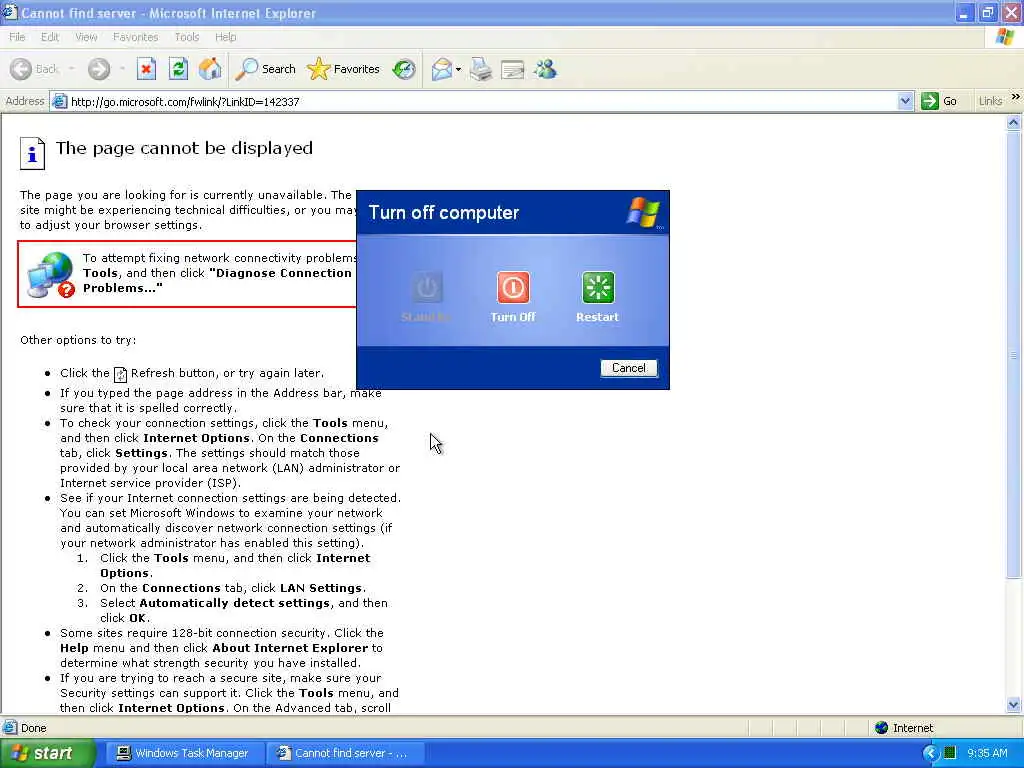Click the Links toolbar label

point(990,101)
